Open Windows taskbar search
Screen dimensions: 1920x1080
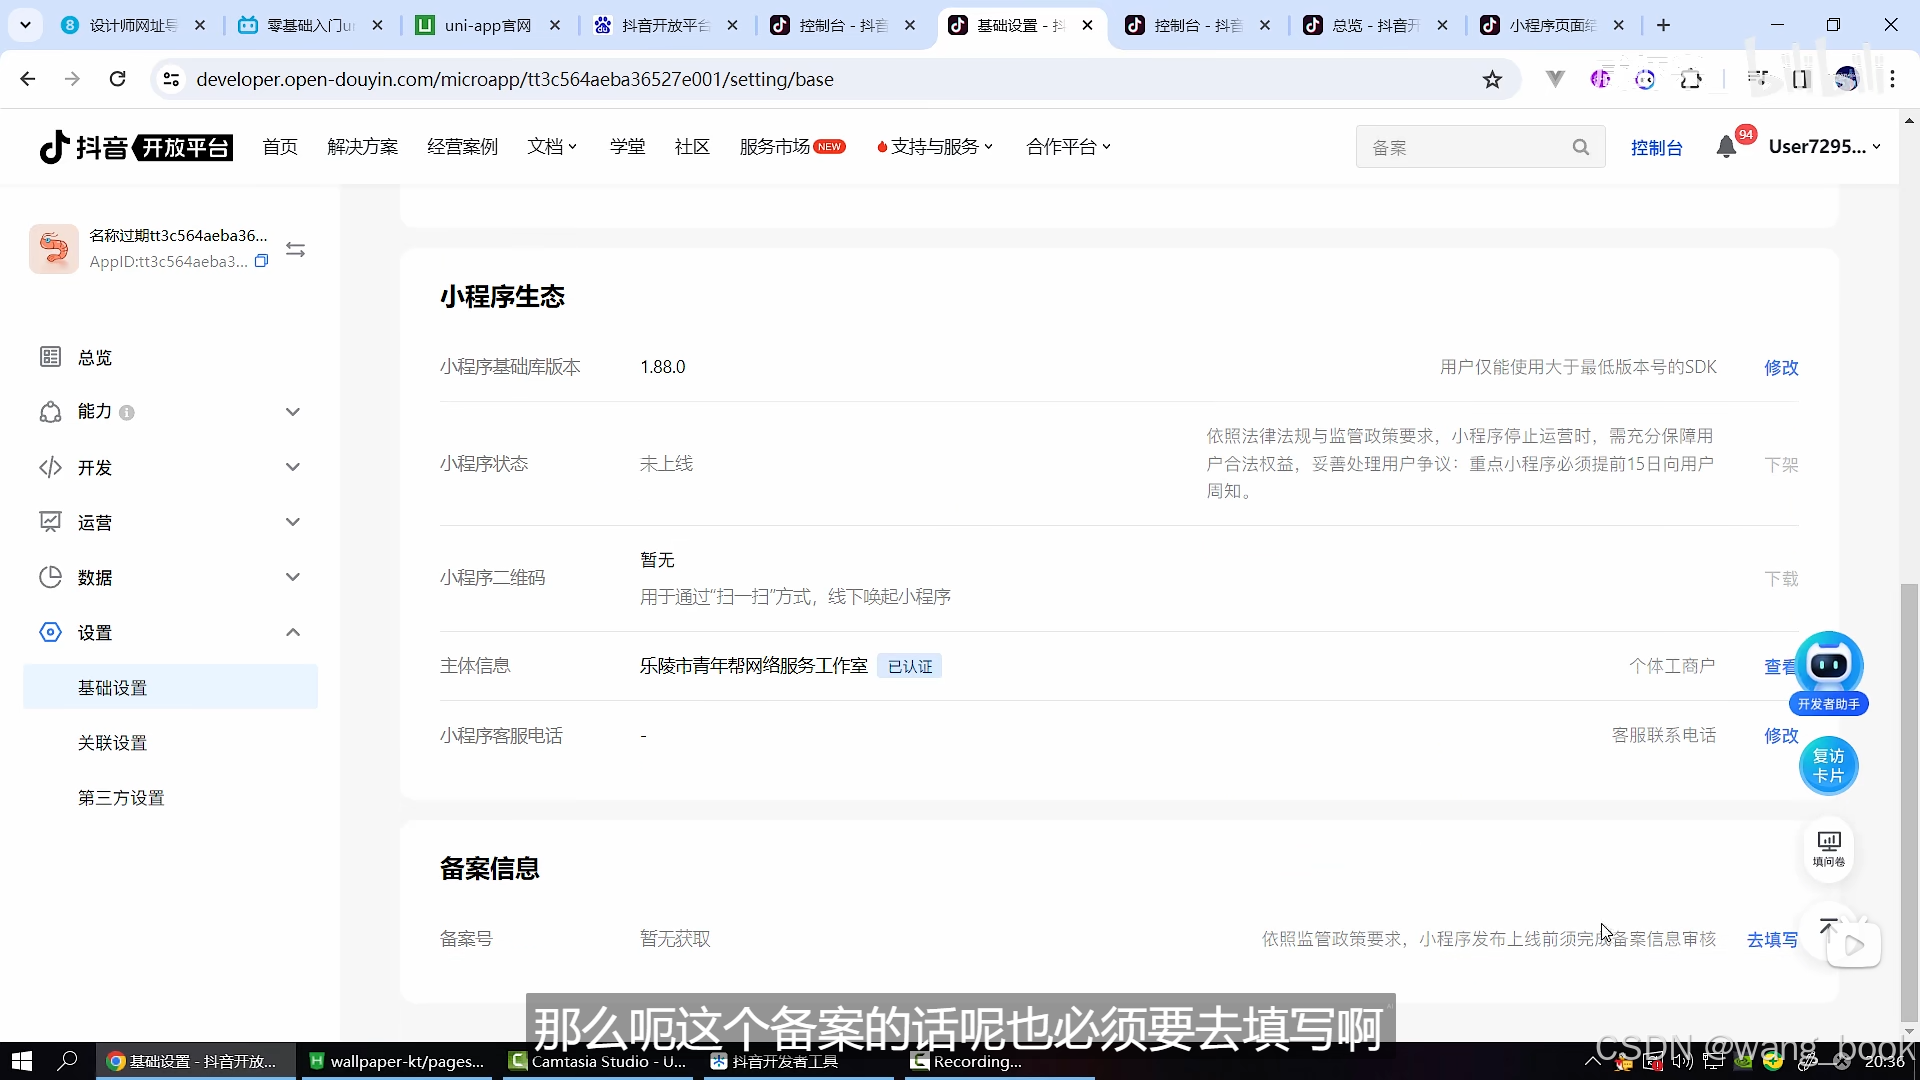[x=67, y=1061]
